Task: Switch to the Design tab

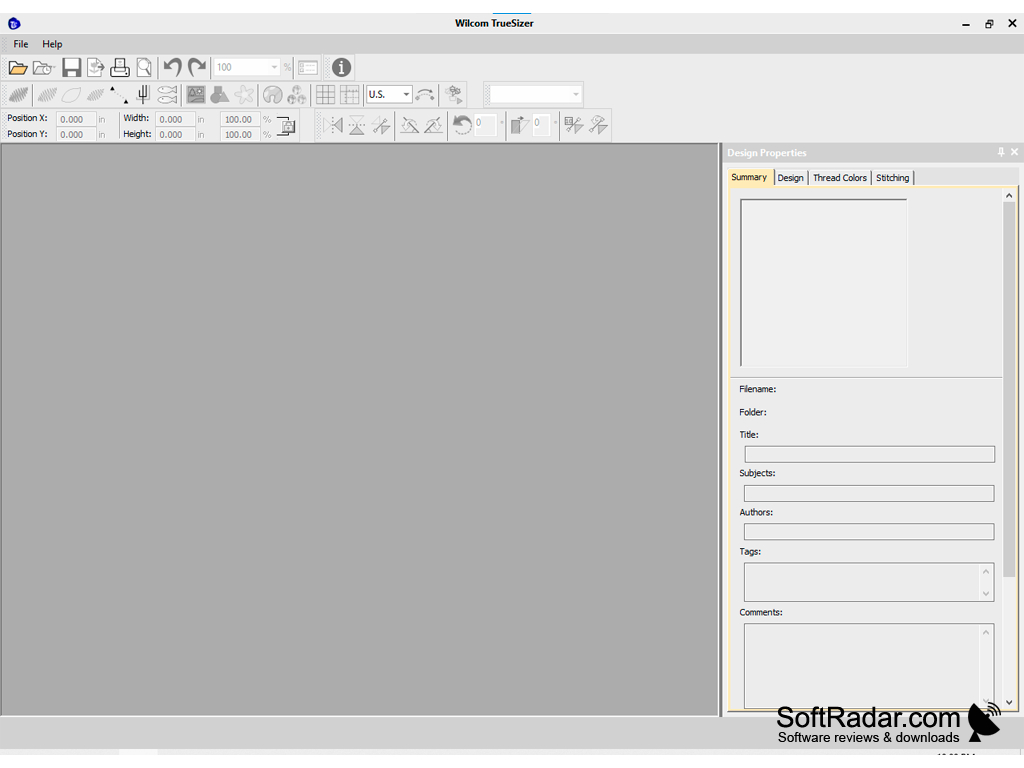Action: [x=790, y=178]
